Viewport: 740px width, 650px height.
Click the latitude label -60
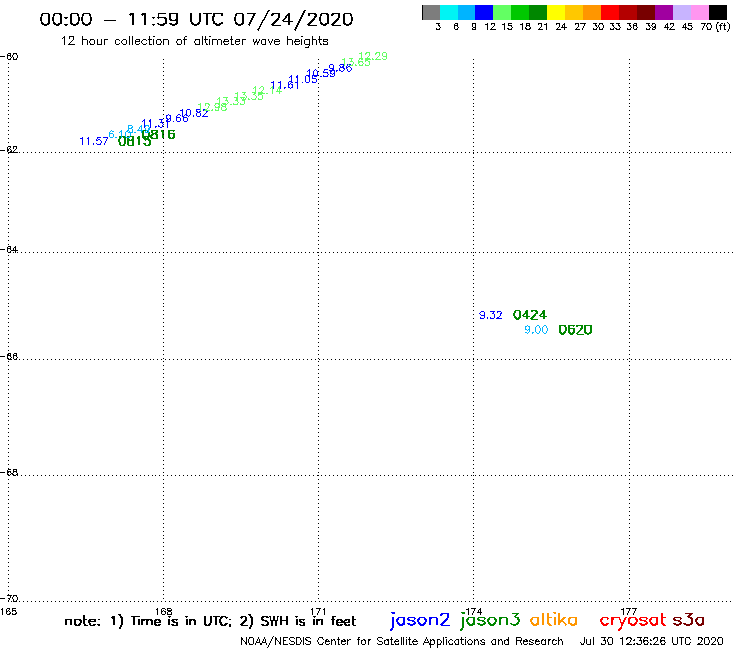[x=9, y=57]
